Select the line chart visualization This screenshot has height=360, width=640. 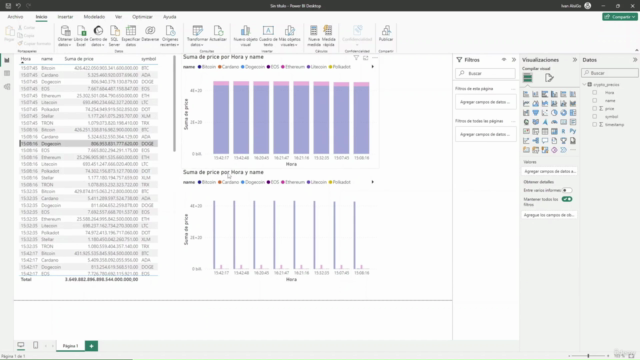pos(526,103)
